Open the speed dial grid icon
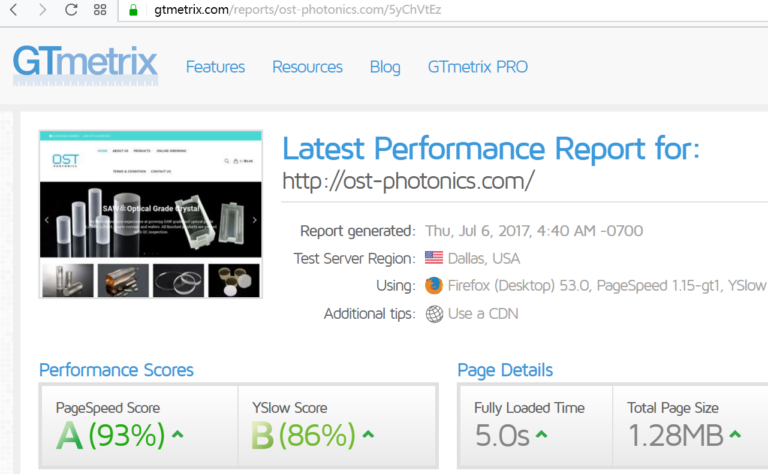 (x=100, y=9)
